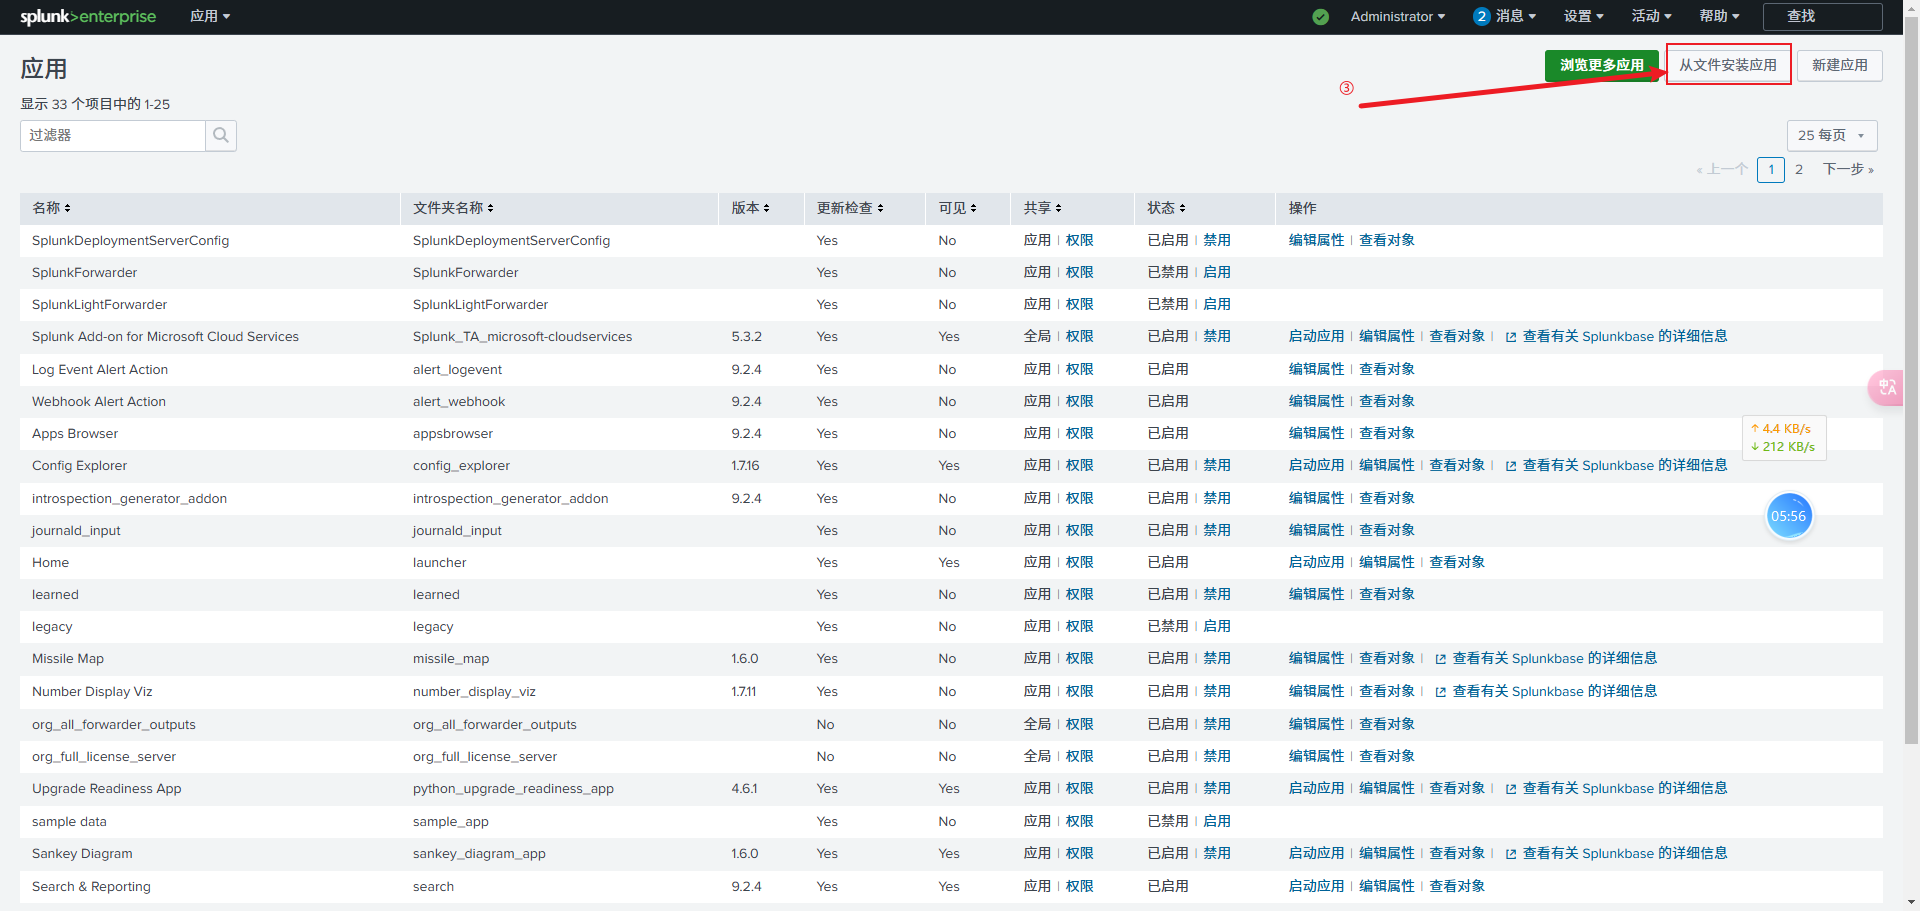This screenshot has height=911, width=1920.
Task: Click external-link icon in Config Explorer row
Action: (1511, 467)
